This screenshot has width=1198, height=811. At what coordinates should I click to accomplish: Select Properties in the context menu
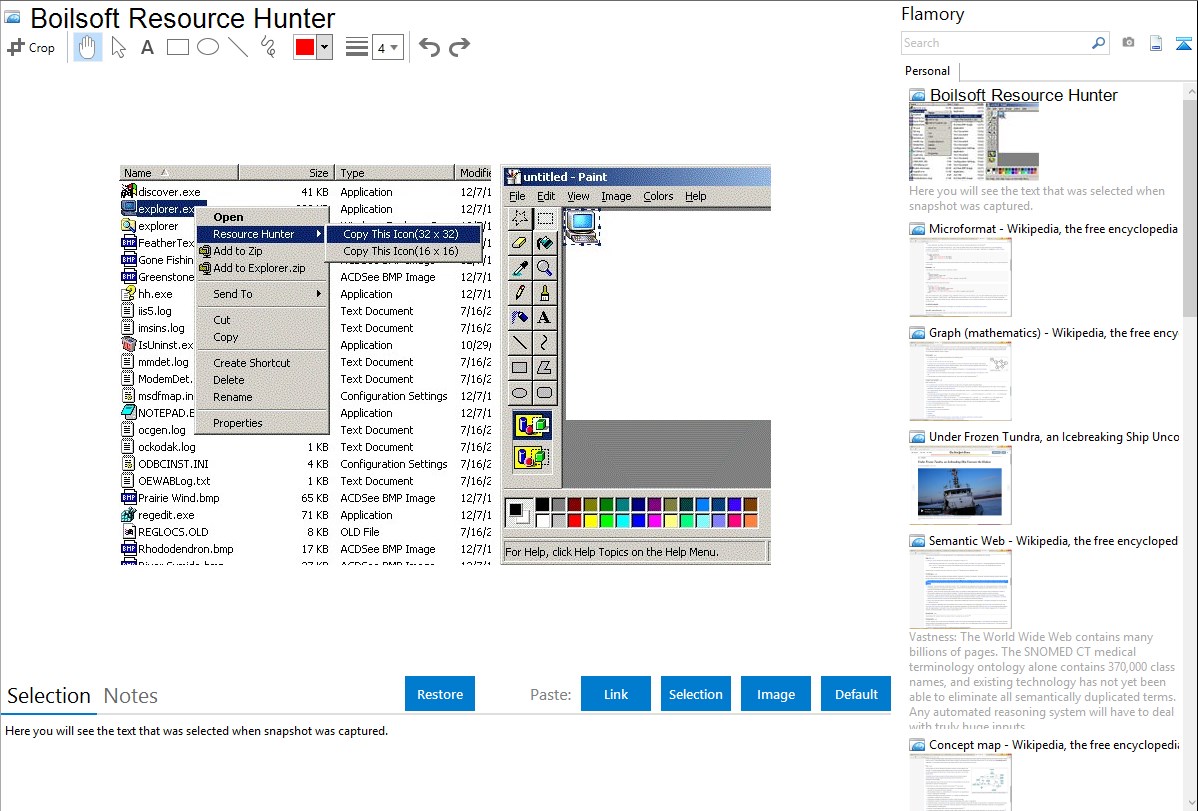262,423
